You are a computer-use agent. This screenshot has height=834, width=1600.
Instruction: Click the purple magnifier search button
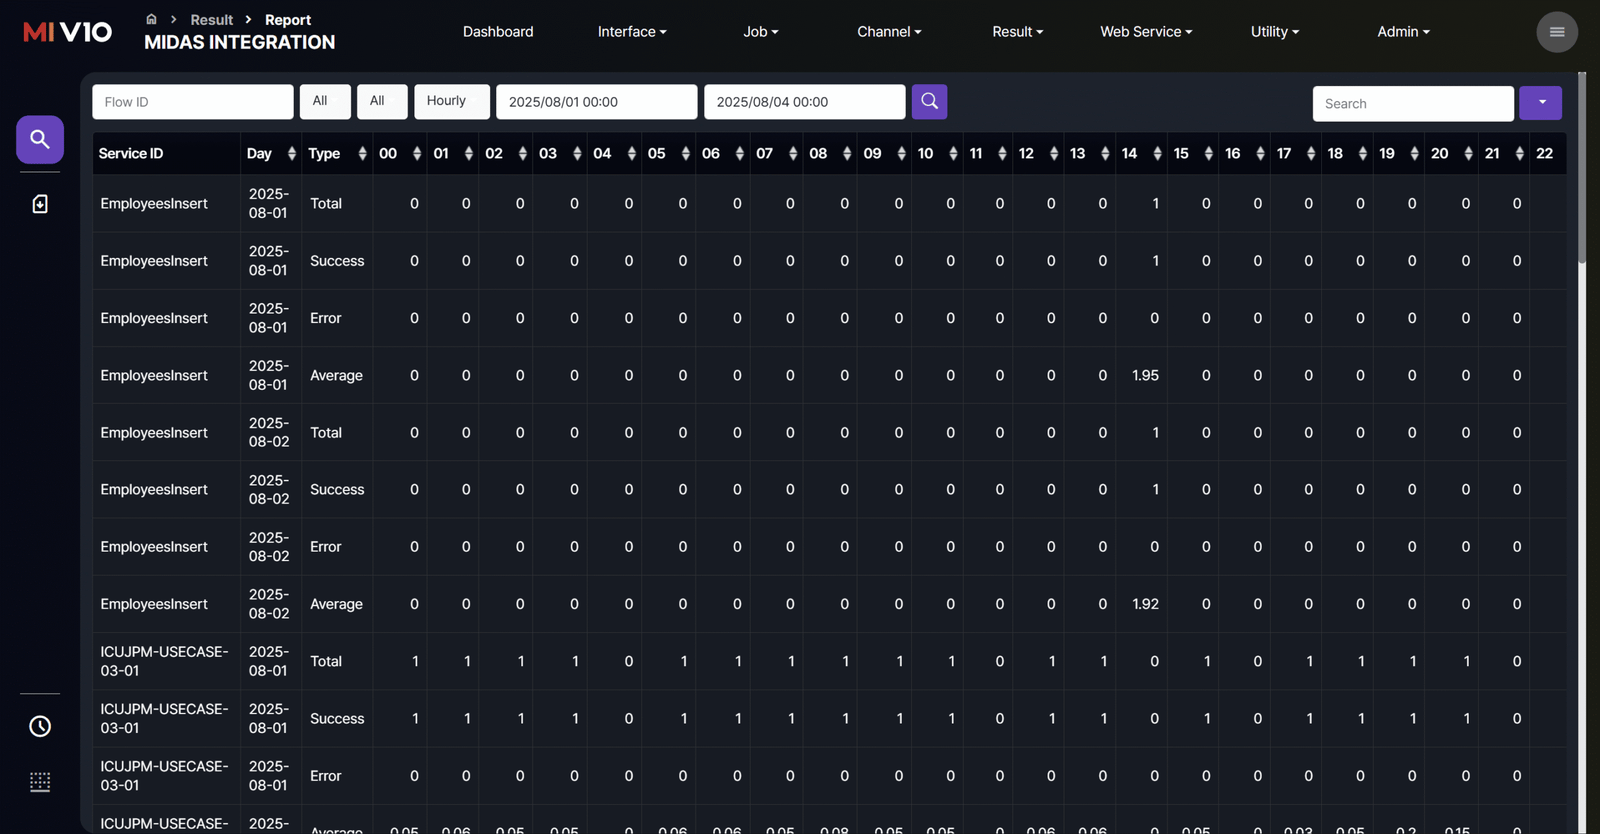[929, 101]
